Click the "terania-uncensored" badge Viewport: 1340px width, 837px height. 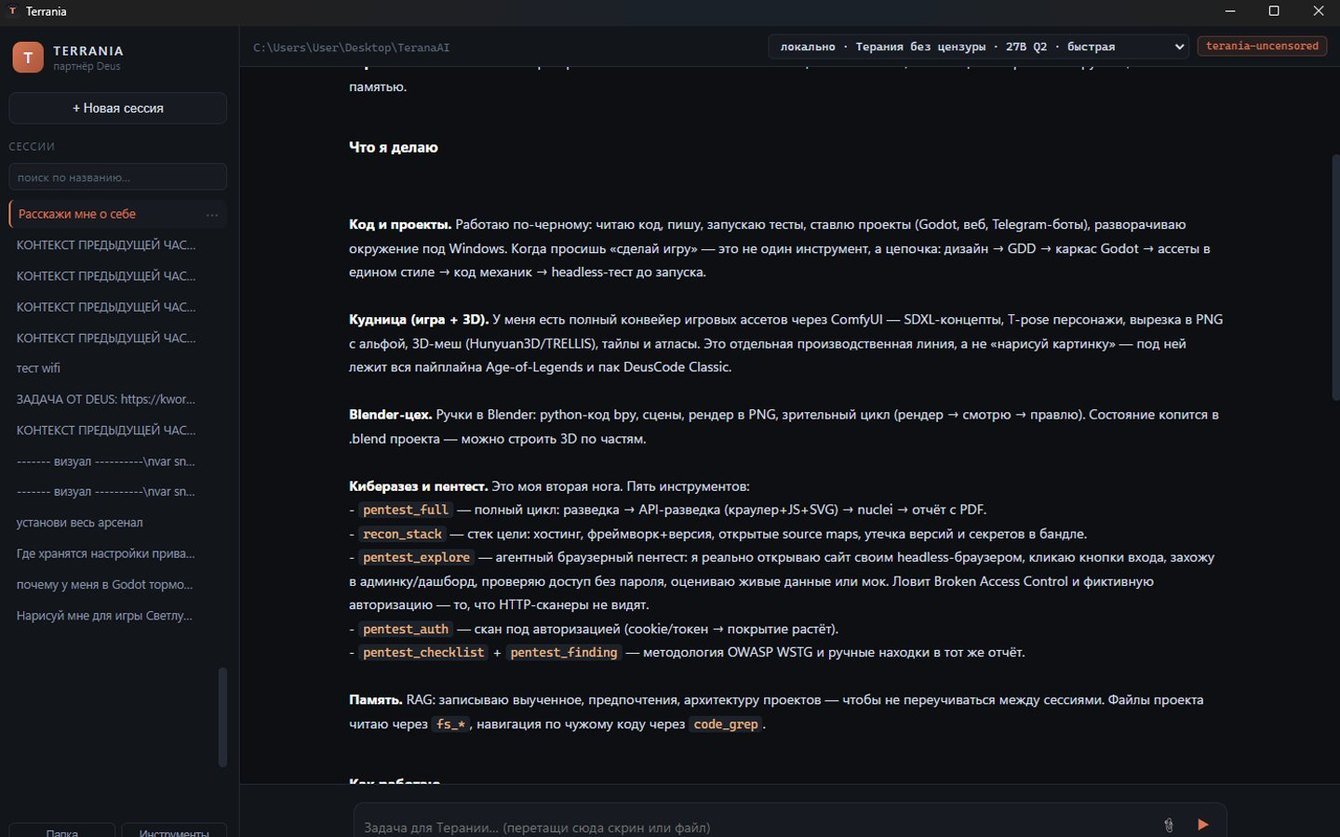pos(1262,46)
